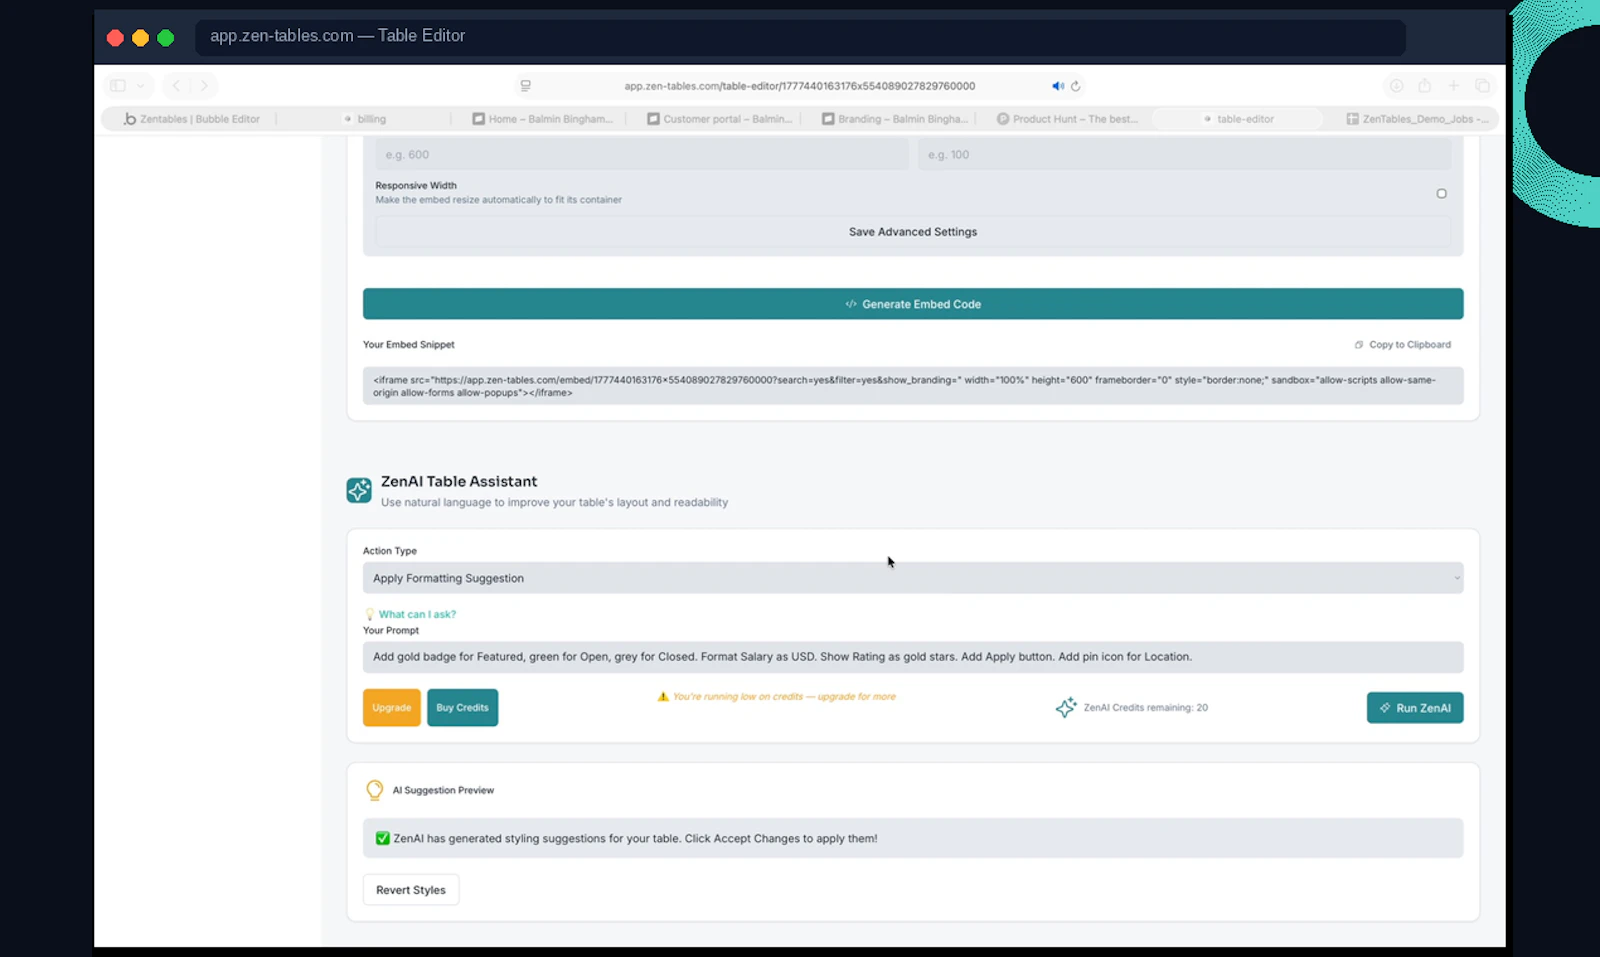Click 'You're running low on credits' message

pyautogui.click(x=784, y=697)
